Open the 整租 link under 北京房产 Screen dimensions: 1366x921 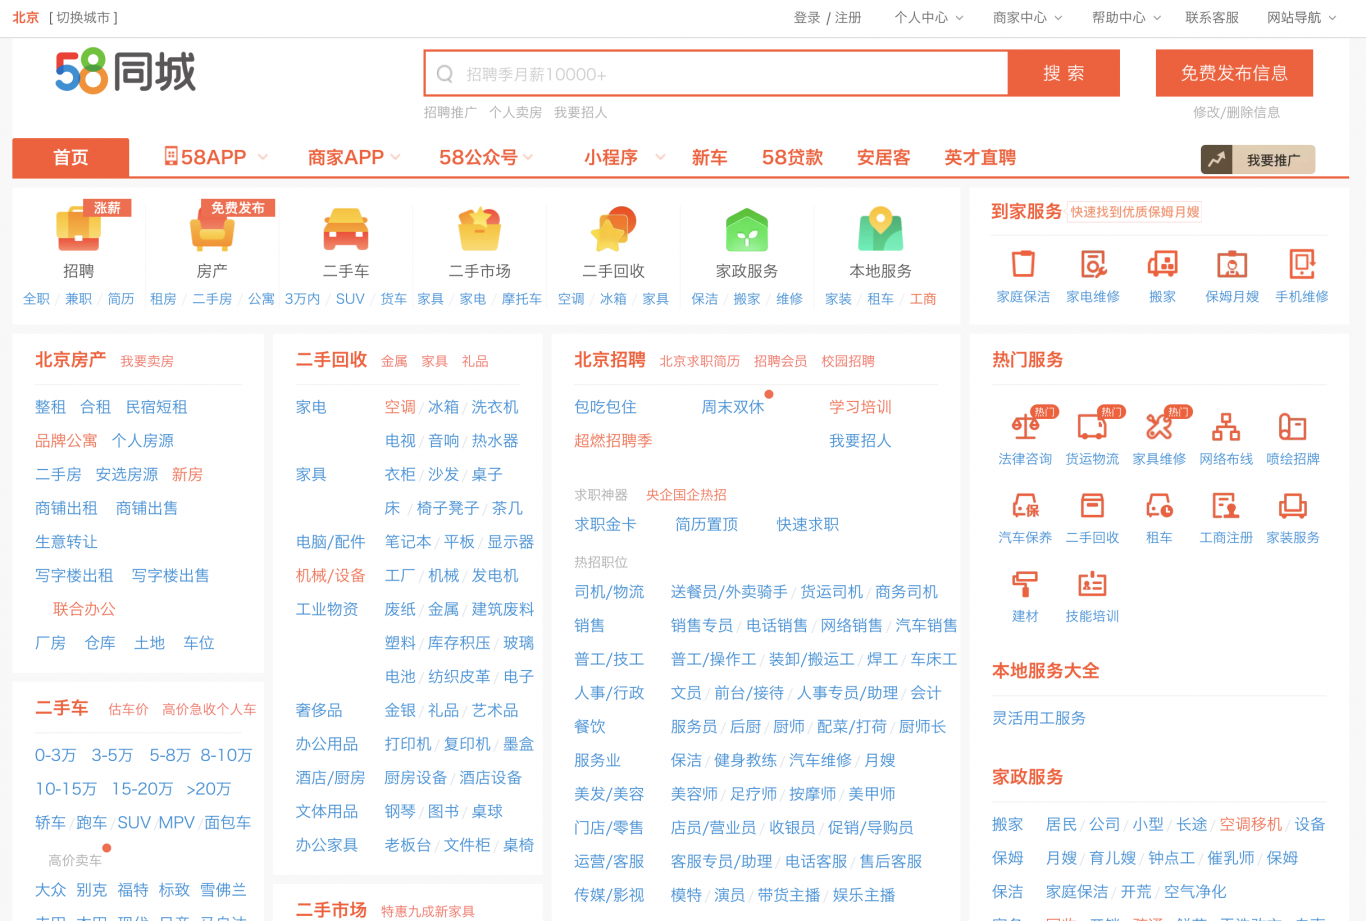pyautogui.click(x=50, y=407)
